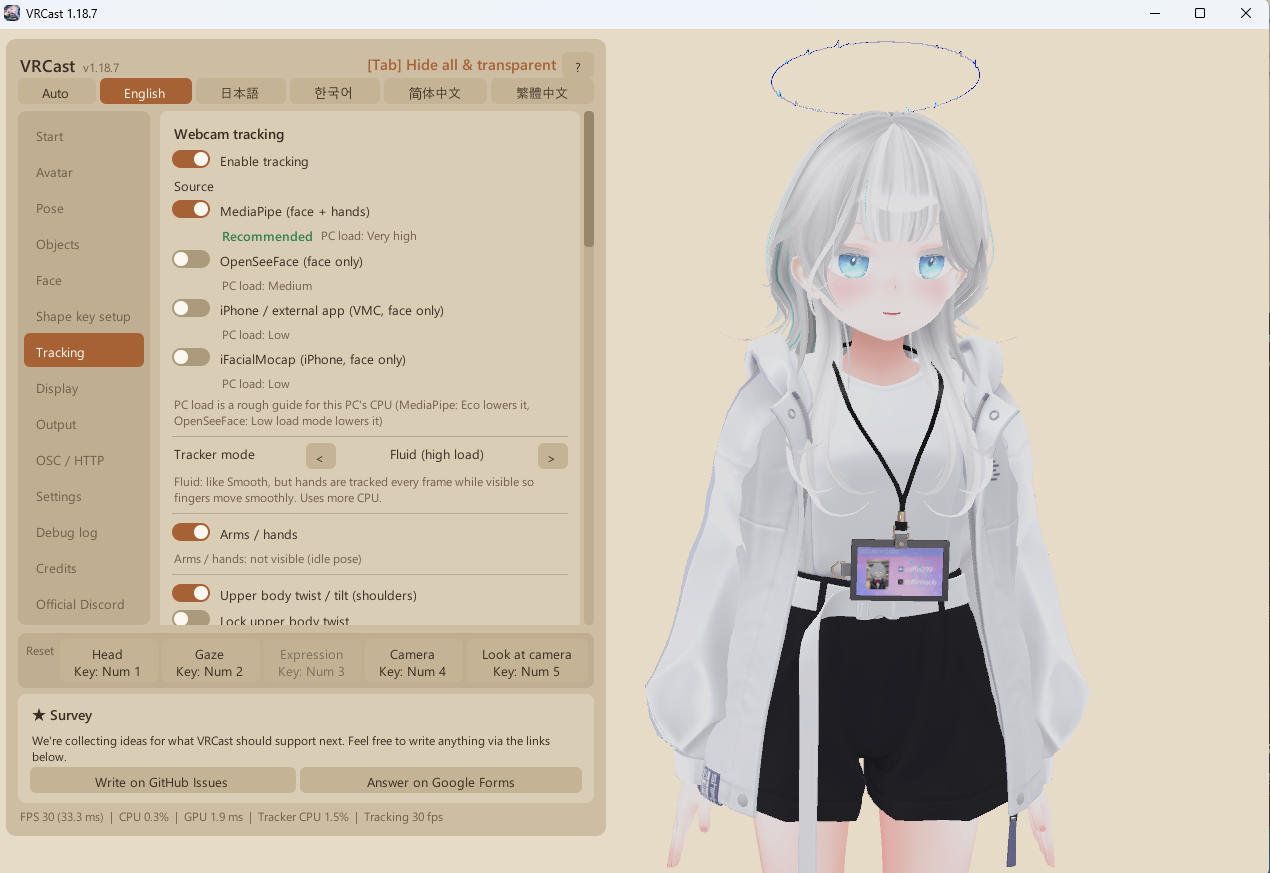Click the Tracking 30 fps status entry
The width and height of the screenshot is (1270, 873).
(403, 817)
